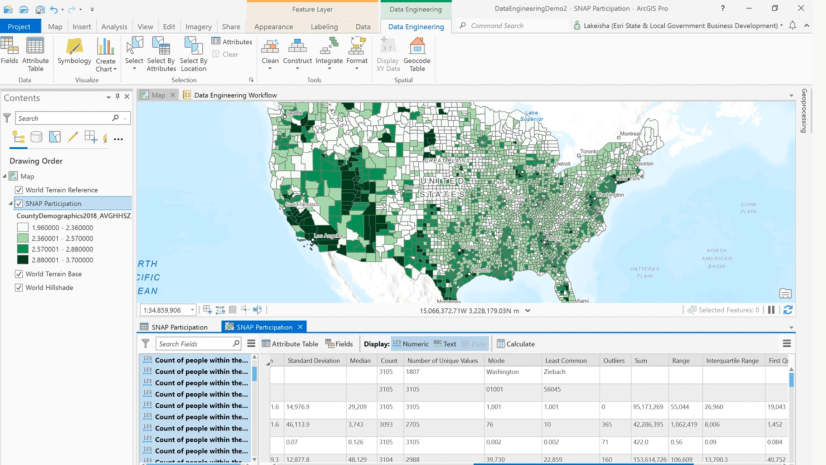Expand the Selection group dialog launcher
This screenshot has width=826, height=465.
(x=251, y=80)
